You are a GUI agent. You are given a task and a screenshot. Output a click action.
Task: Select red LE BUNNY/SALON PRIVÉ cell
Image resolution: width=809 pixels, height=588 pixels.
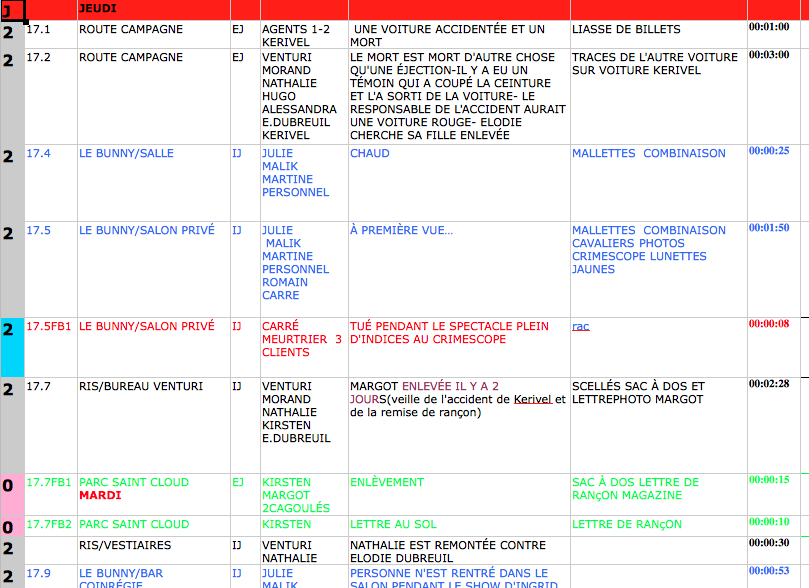pyautogui.click(x=154, y=347)
